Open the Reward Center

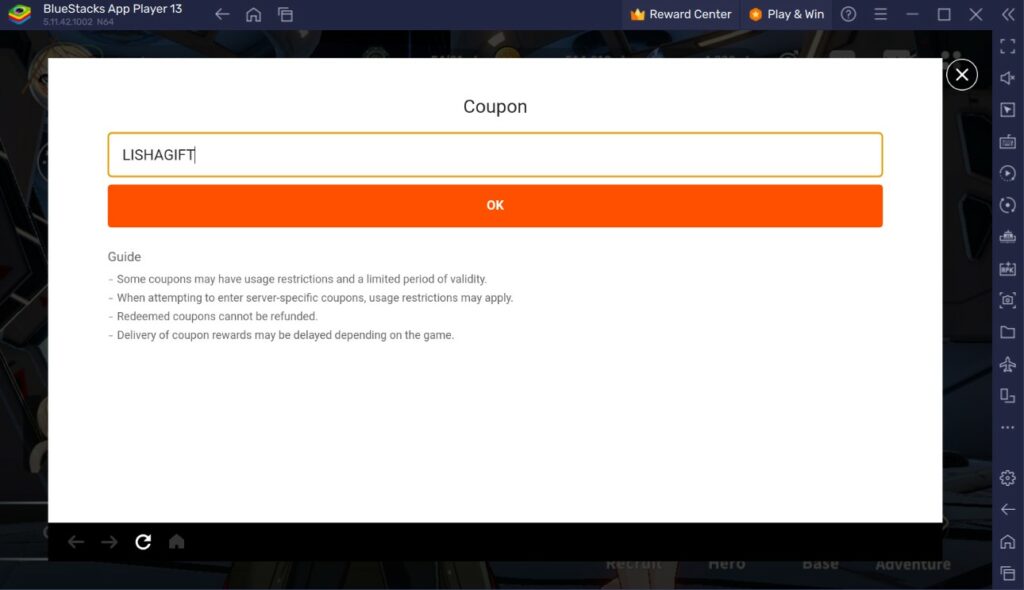(x=680, y=14)
